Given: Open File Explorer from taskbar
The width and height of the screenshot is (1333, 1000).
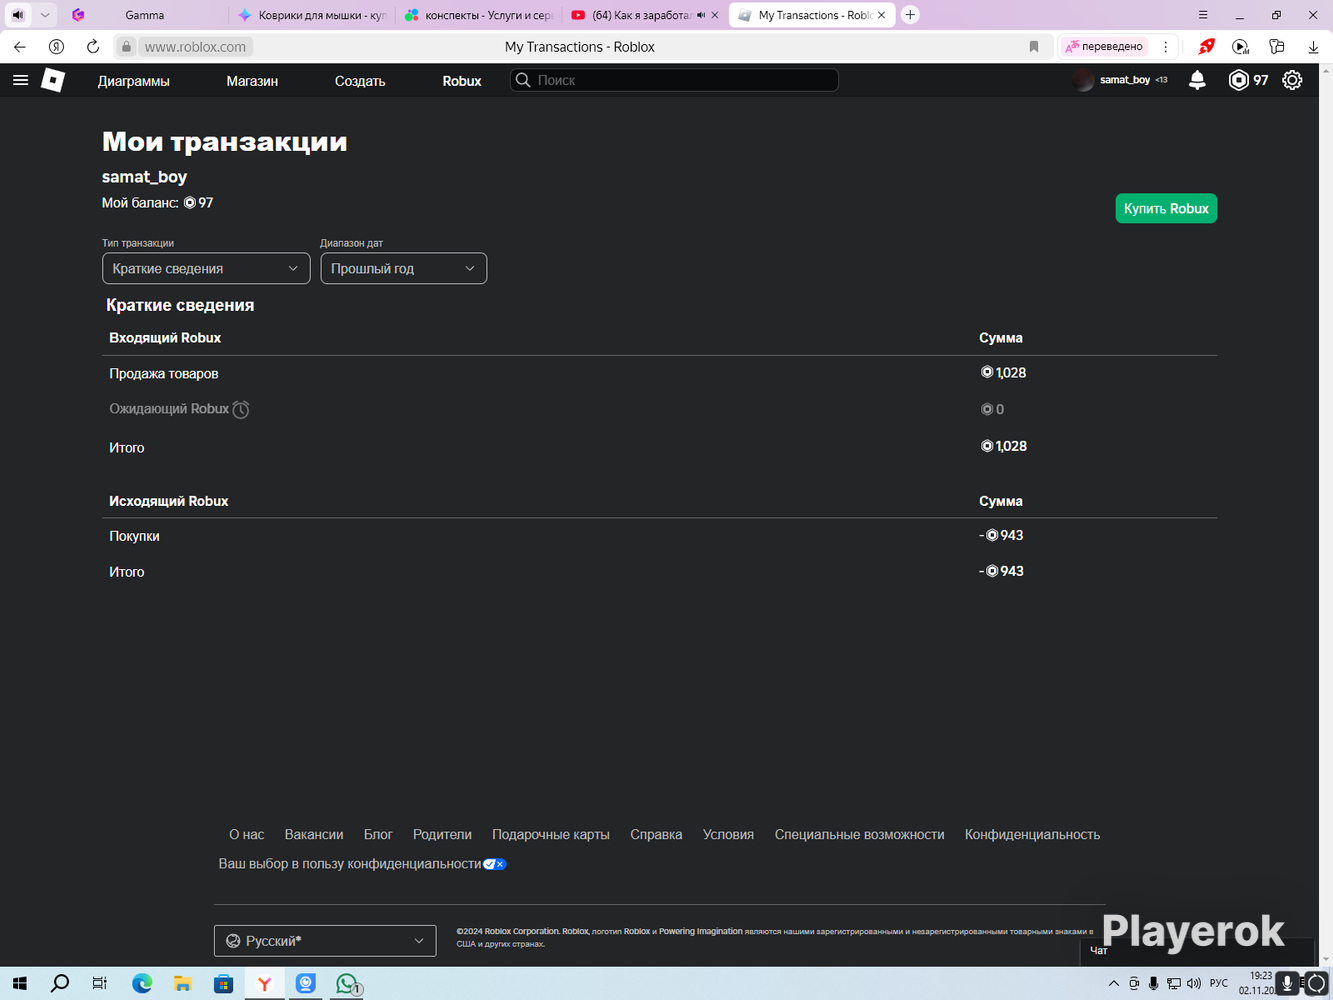Looking at the screenshot, I should click(x=183, y=984).
